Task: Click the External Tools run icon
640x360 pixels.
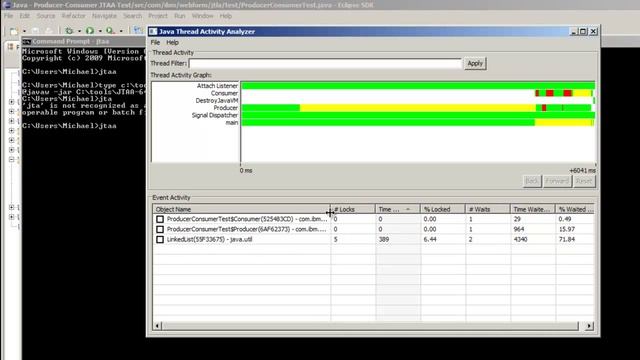Action: [x=110, y=31]
